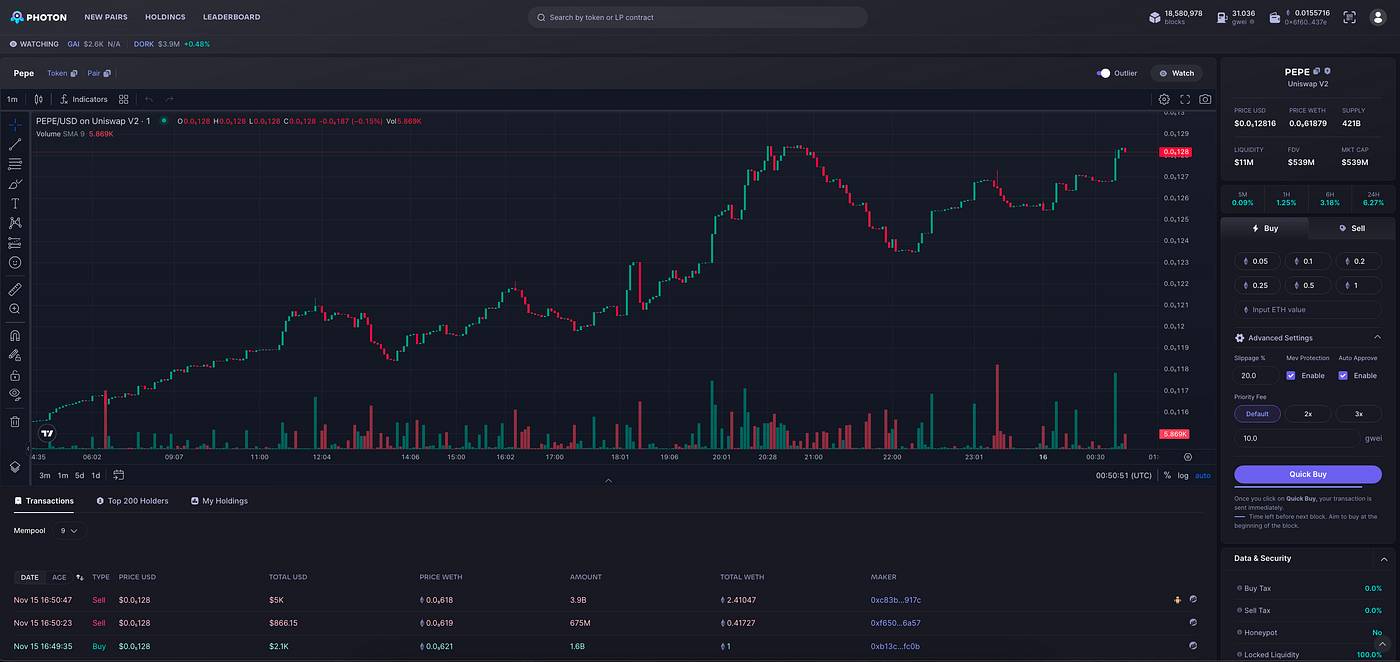Open chart layout templates grid

pos(124,99)
